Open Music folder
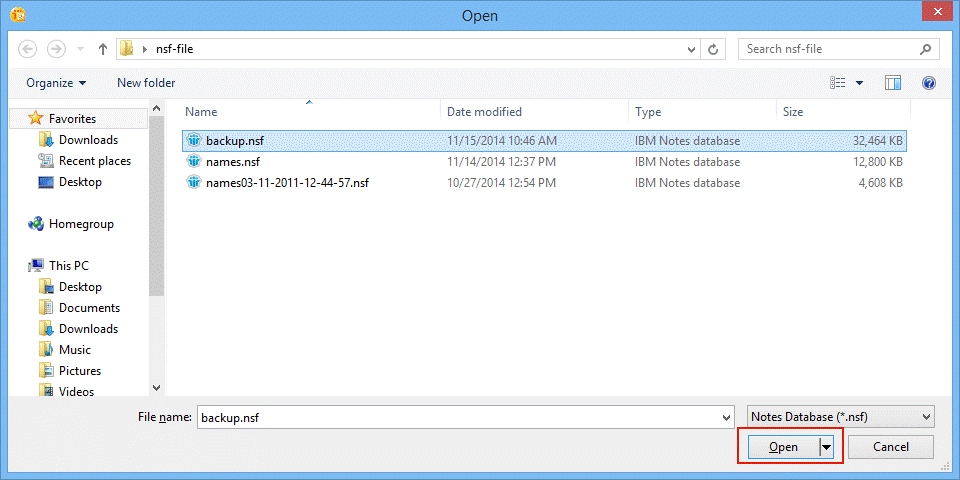 75,350
